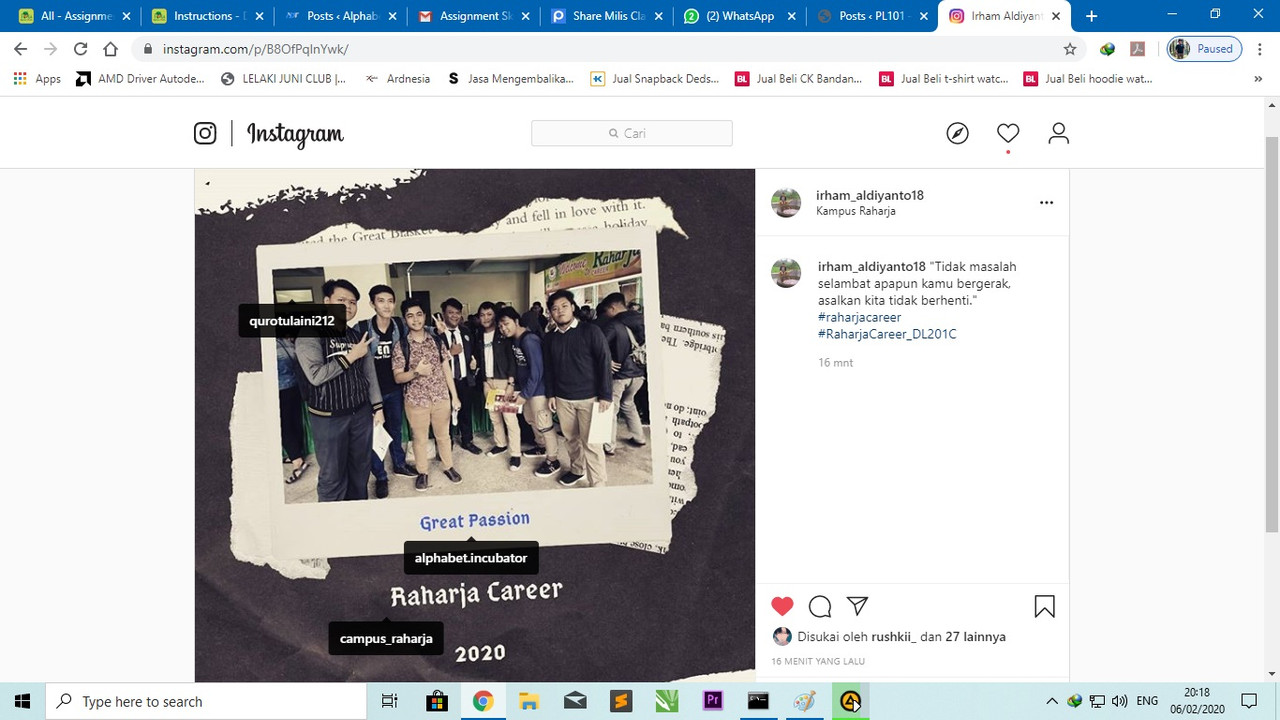The height and width of the screenshot is (720, 1280).
Task: Switch to Posts ‹ Alphab tab
Action: pos(340,16)
